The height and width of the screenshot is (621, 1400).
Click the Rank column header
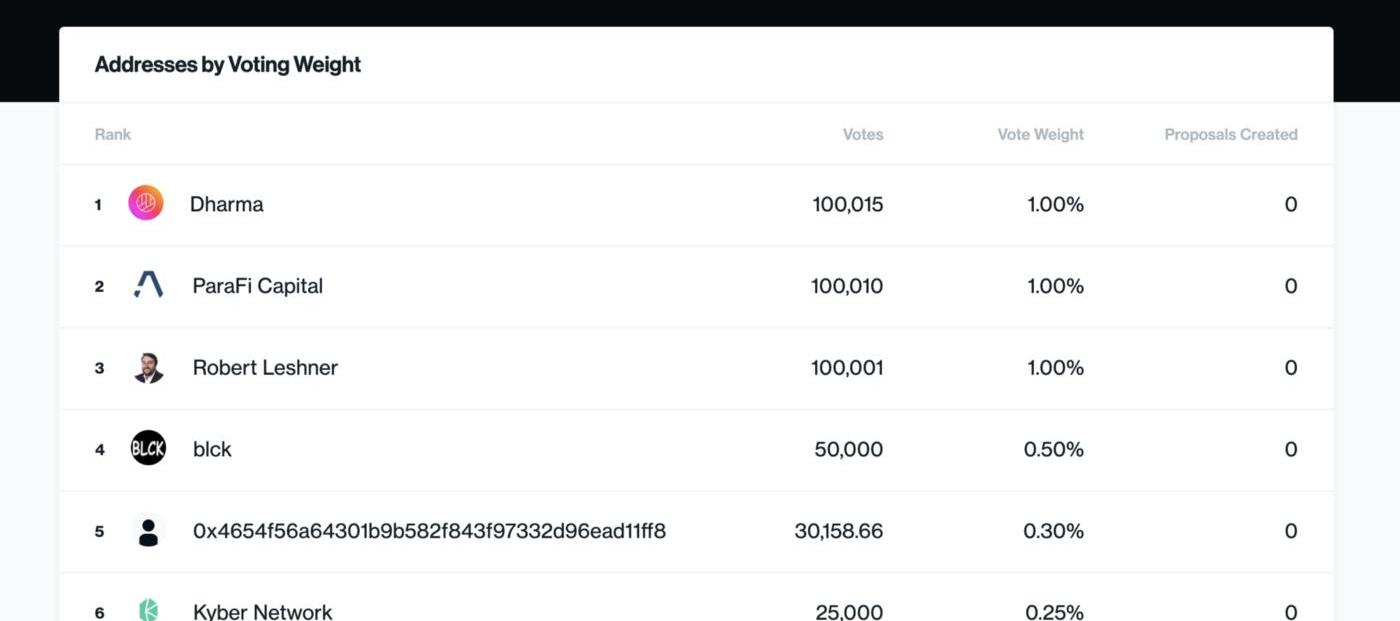coord(113,134)
